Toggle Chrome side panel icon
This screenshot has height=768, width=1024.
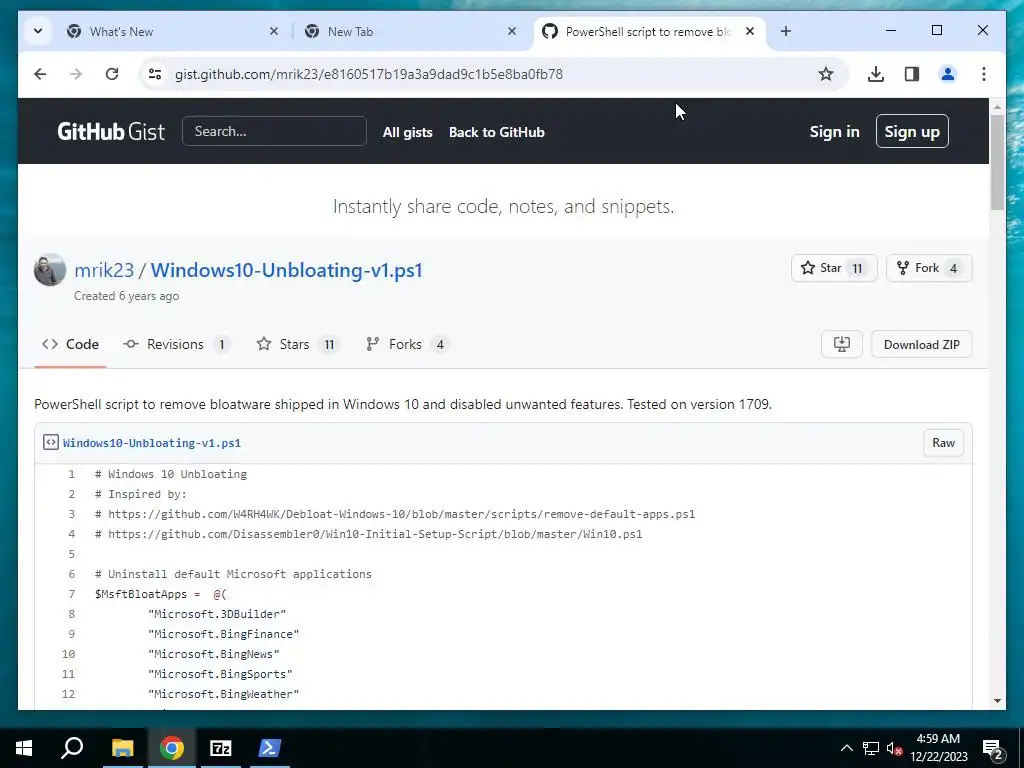(912, 74)
